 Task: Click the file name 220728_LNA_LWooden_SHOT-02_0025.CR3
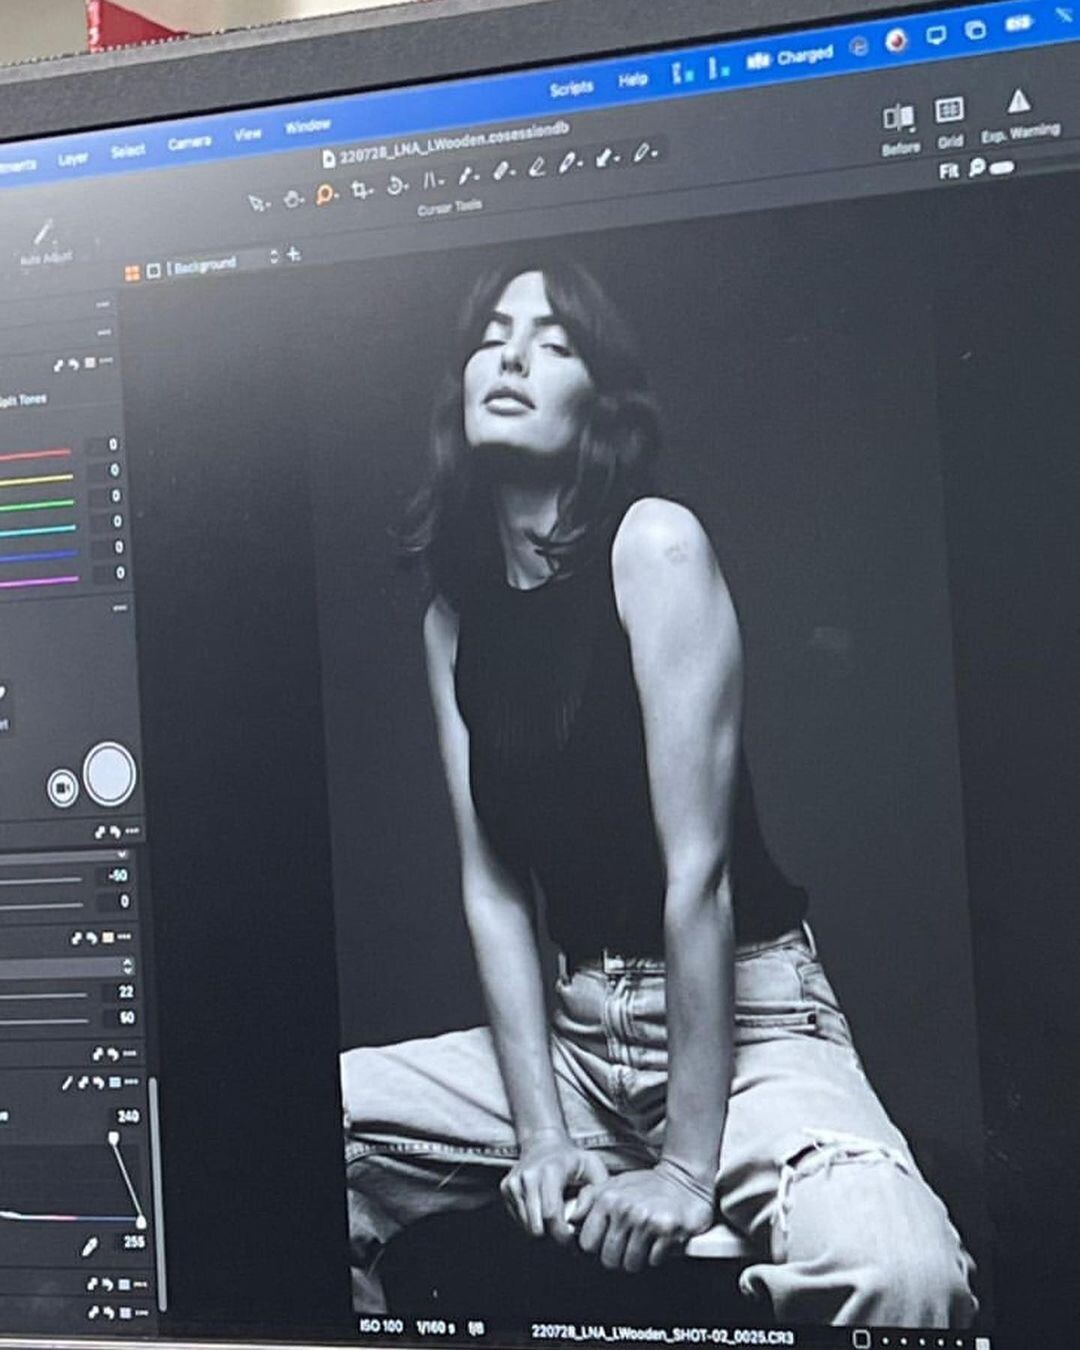click(662, 1334)
